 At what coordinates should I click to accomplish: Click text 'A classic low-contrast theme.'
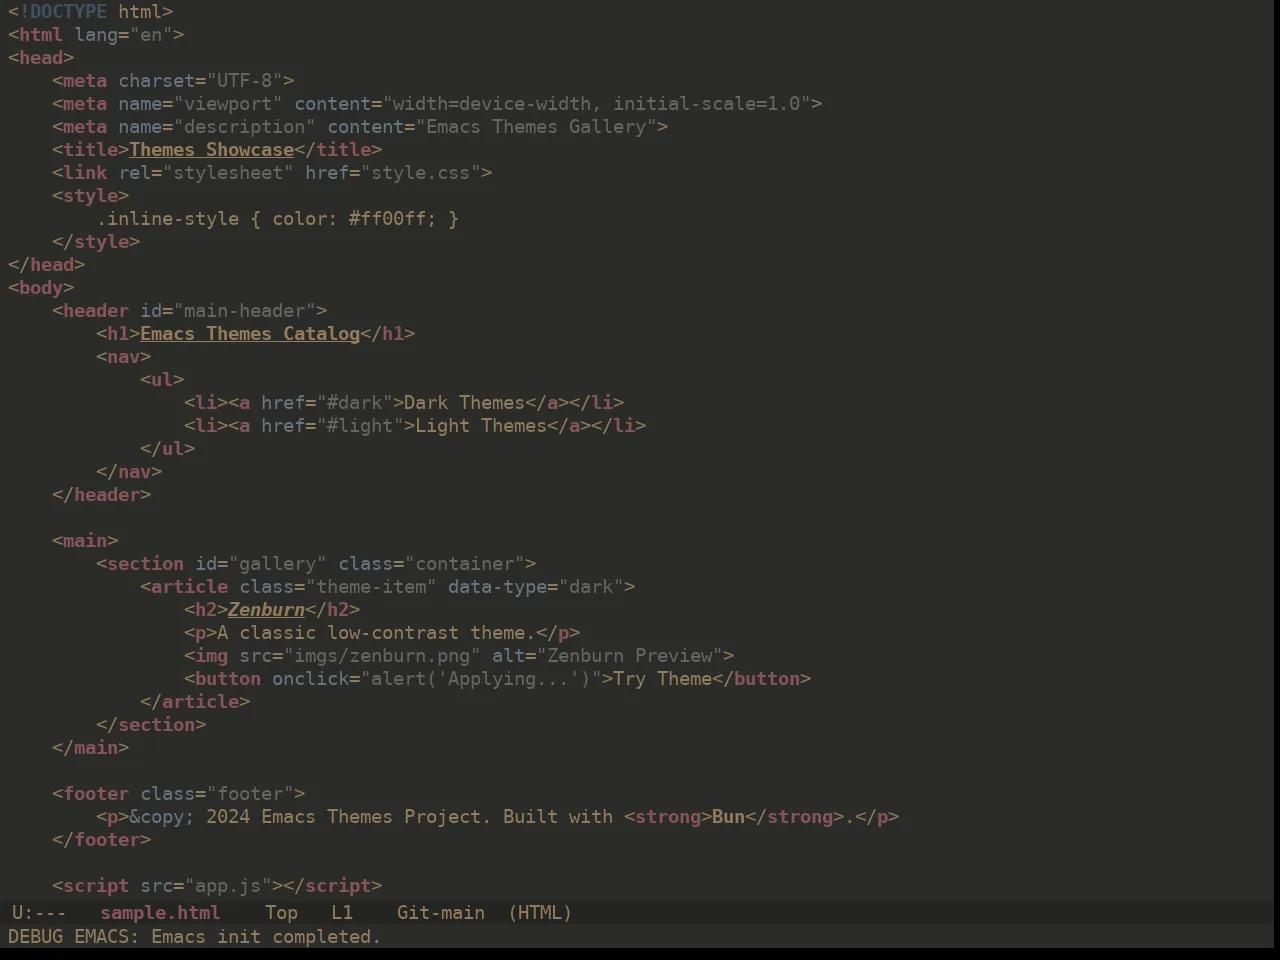click(376, 633)
